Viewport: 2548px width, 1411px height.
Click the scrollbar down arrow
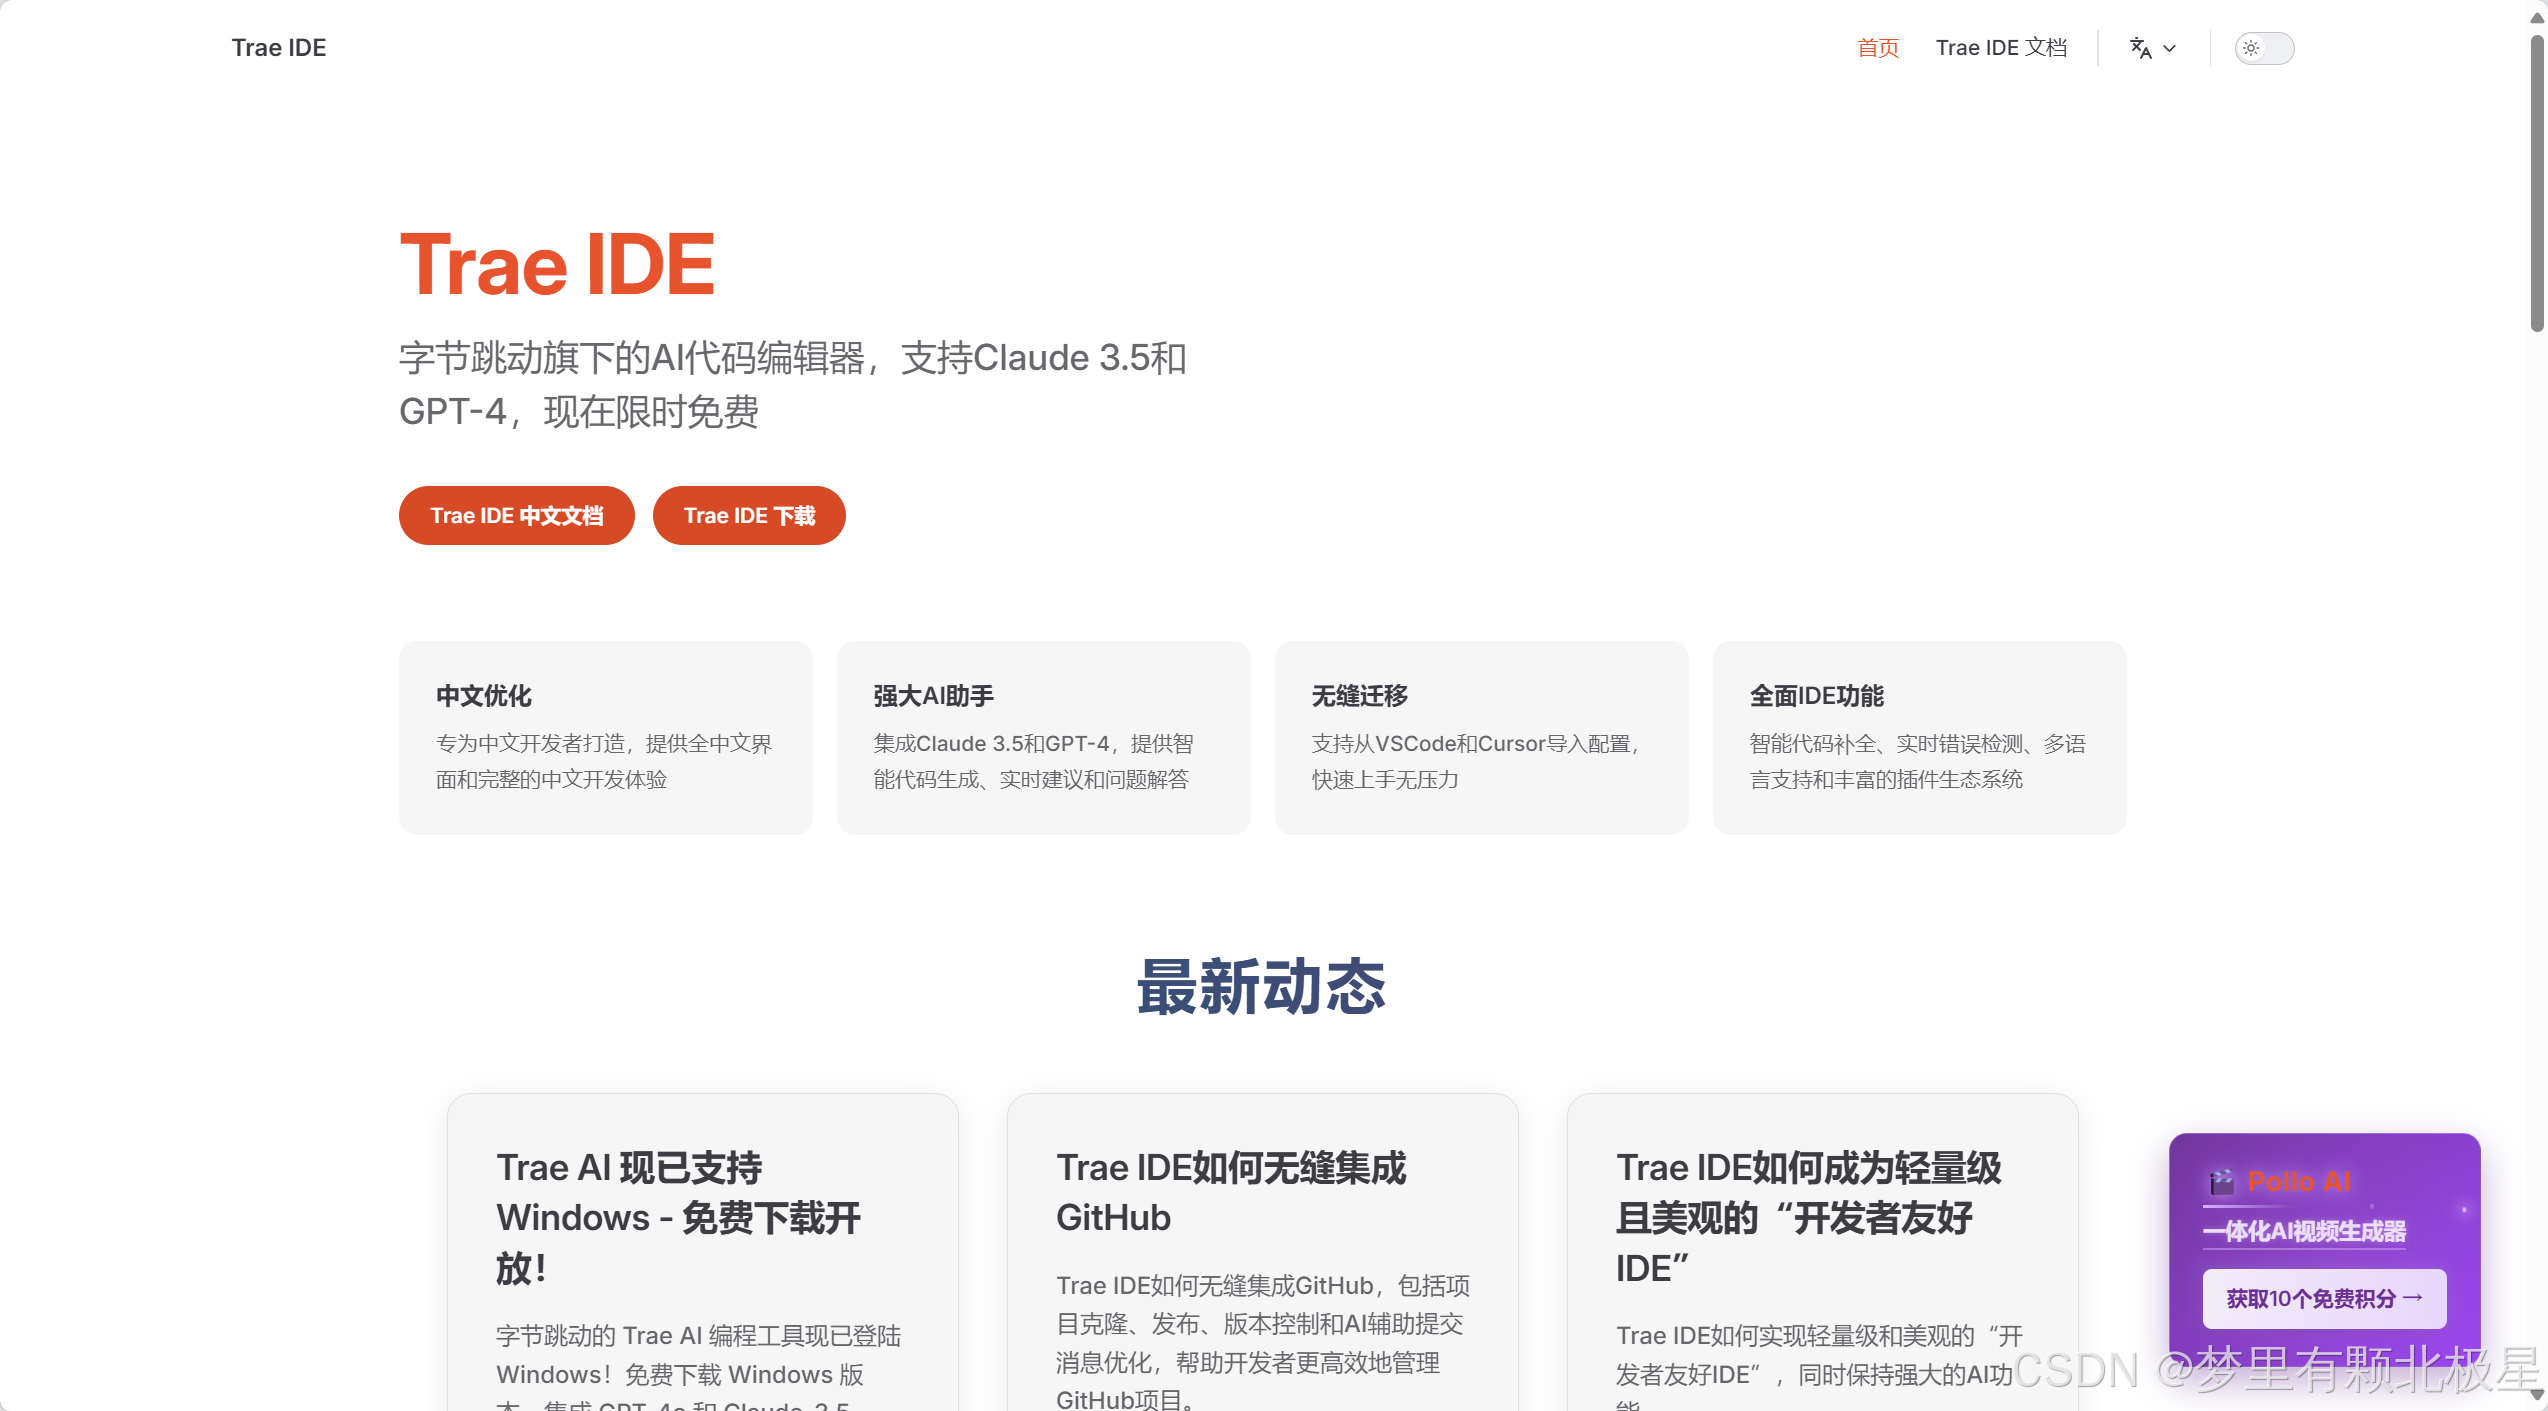point(2536,1396)
